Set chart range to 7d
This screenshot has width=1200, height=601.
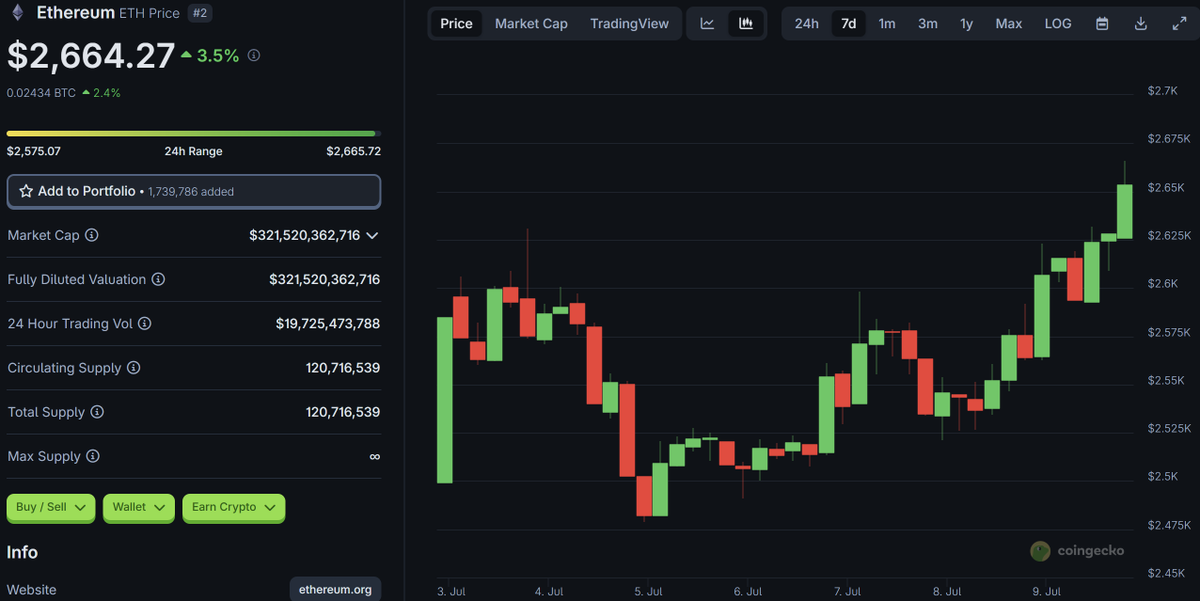pyautogui.click(x=848, y=23)
